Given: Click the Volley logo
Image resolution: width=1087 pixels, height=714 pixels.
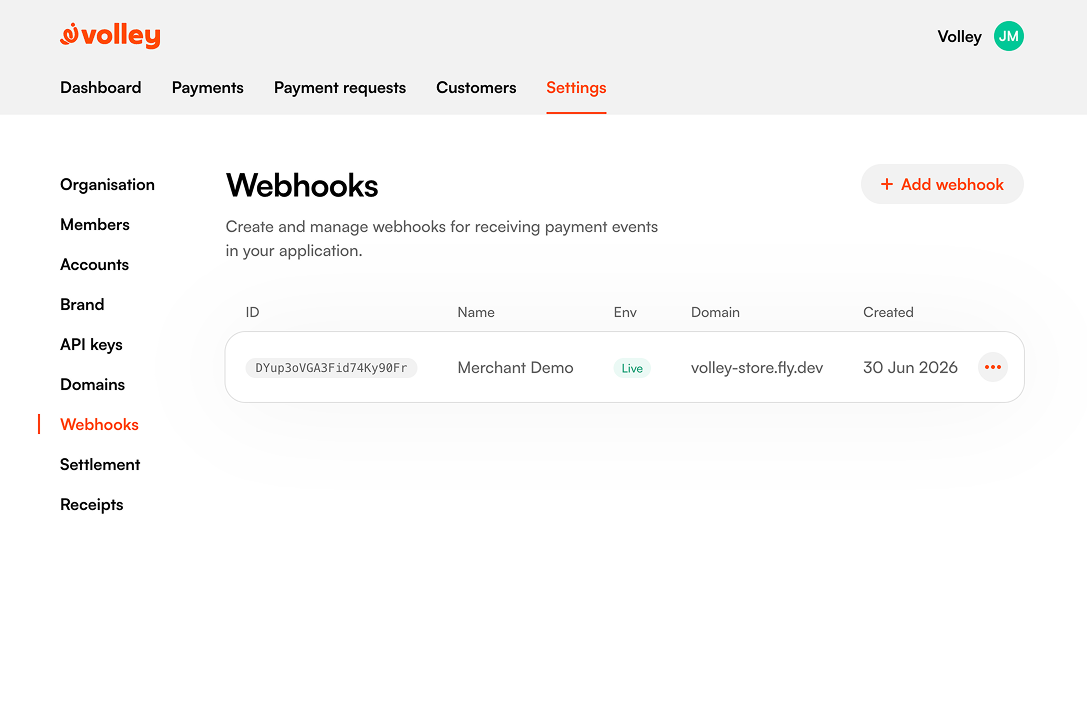Looking at the screenshot, I should coord(110,35).
